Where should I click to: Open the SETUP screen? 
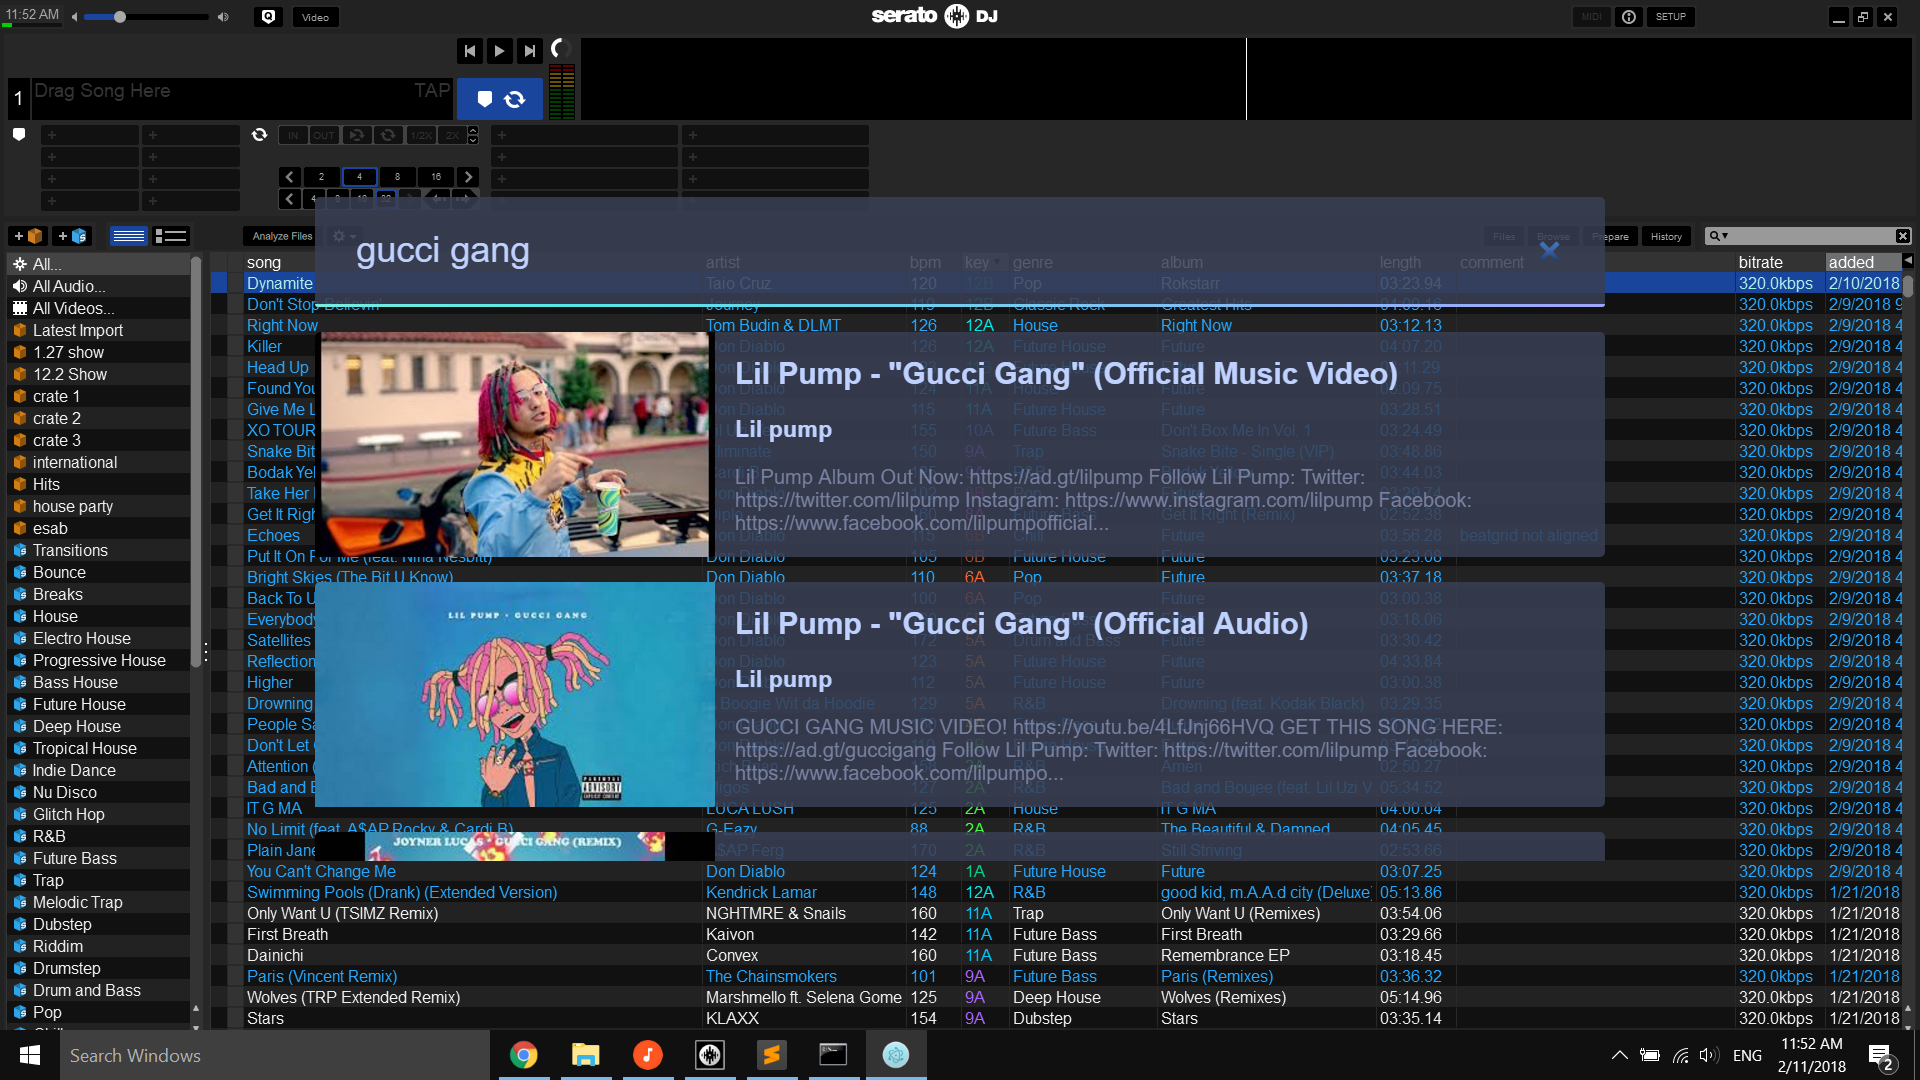(1670, 17)
